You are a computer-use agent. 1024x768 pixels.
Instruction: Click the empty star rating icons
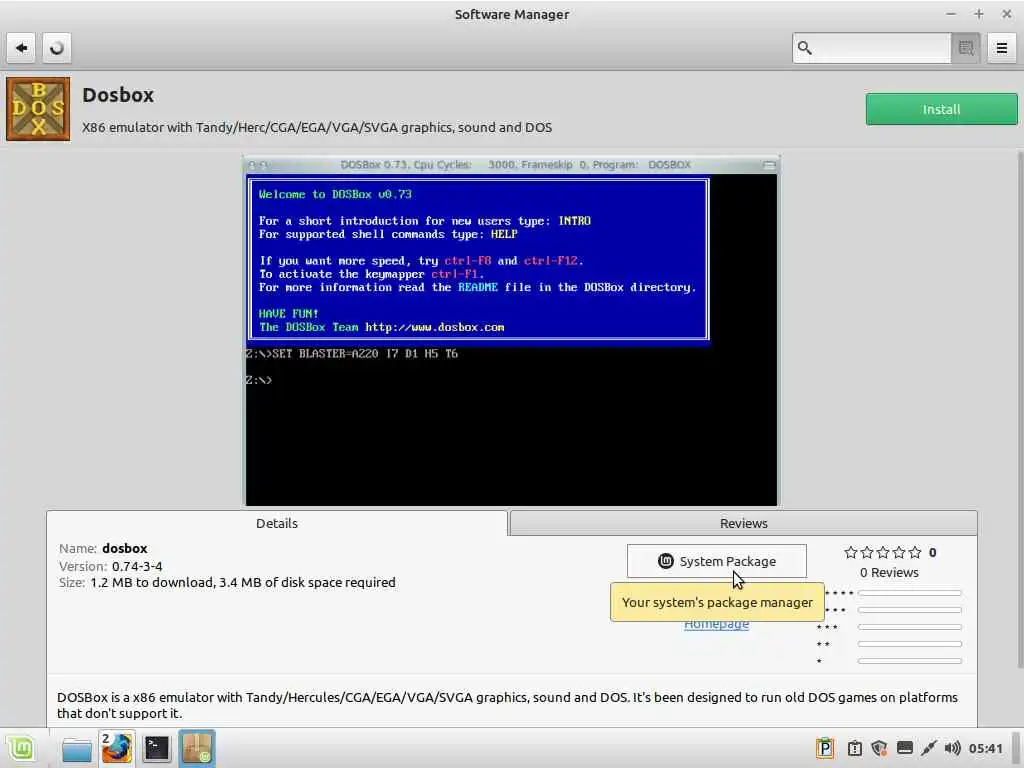coord(882,552)
